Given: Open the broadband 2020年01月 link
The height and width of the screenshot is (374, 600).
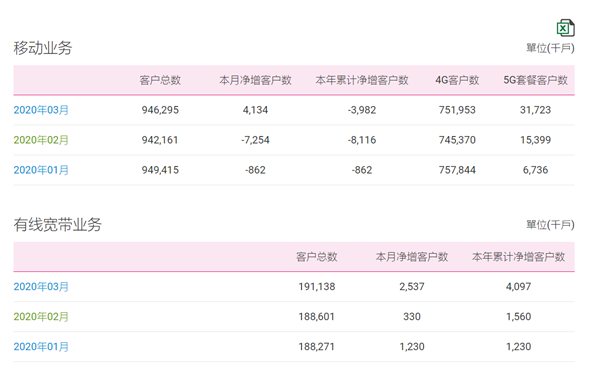Looking at the screenshot, I should point(41,347).
